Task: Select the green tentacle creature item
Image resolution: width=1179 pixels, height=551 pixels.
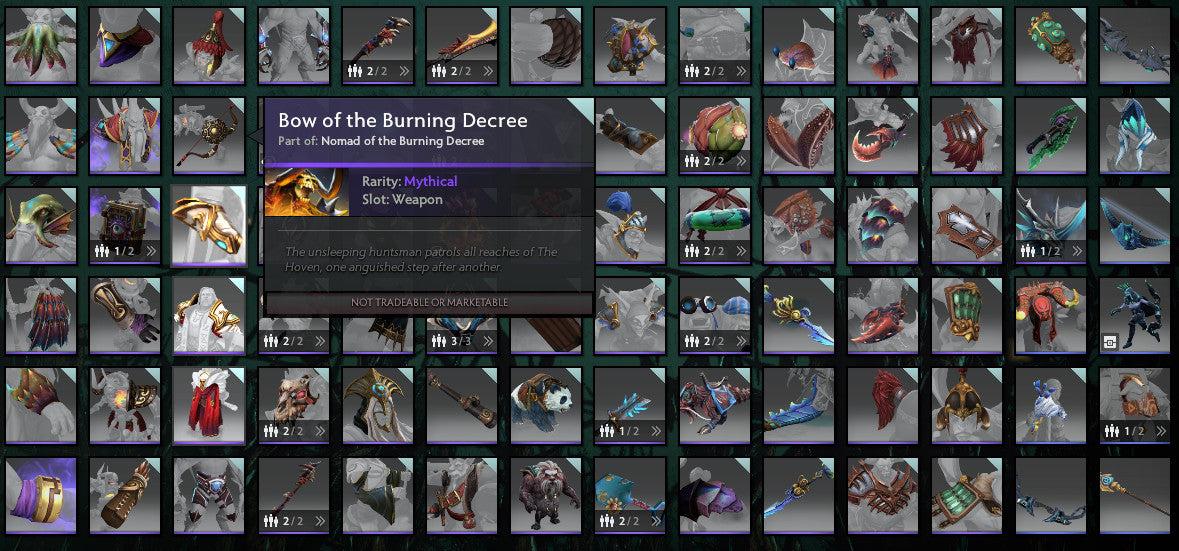Action: tap(41, 46)
